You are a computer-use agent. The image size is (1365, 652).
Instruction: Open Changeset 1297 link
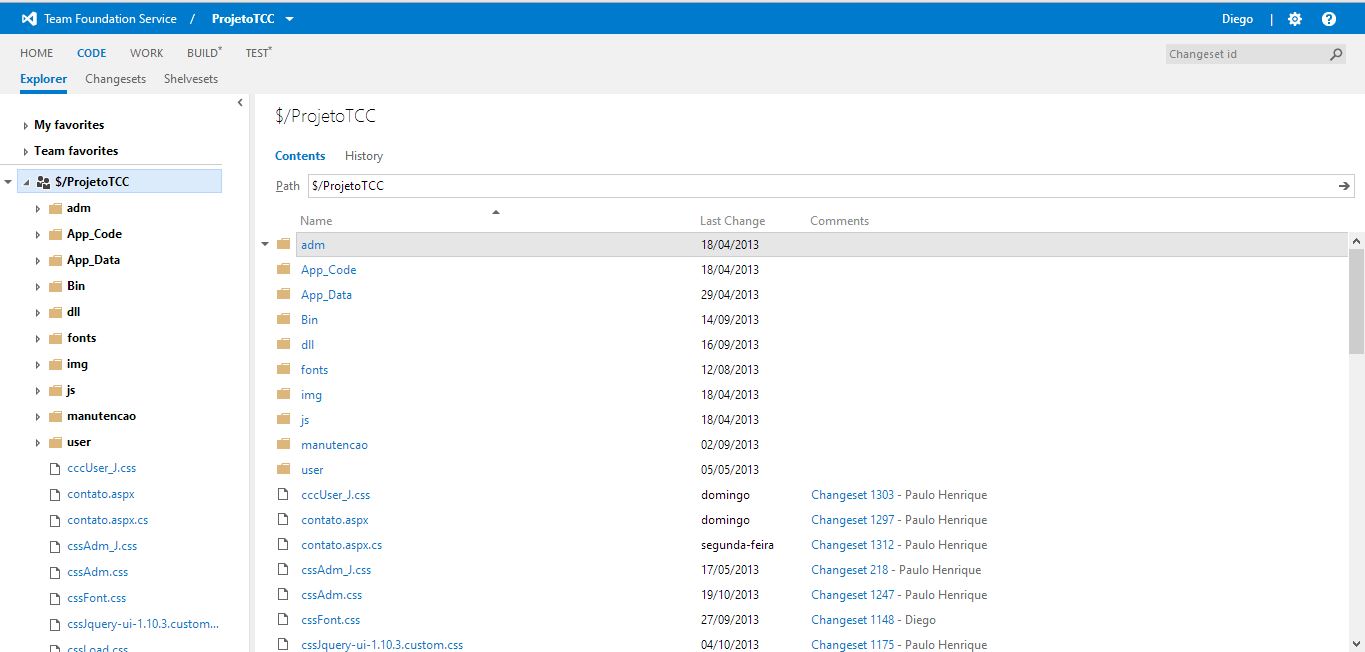(x=853, y=519)
